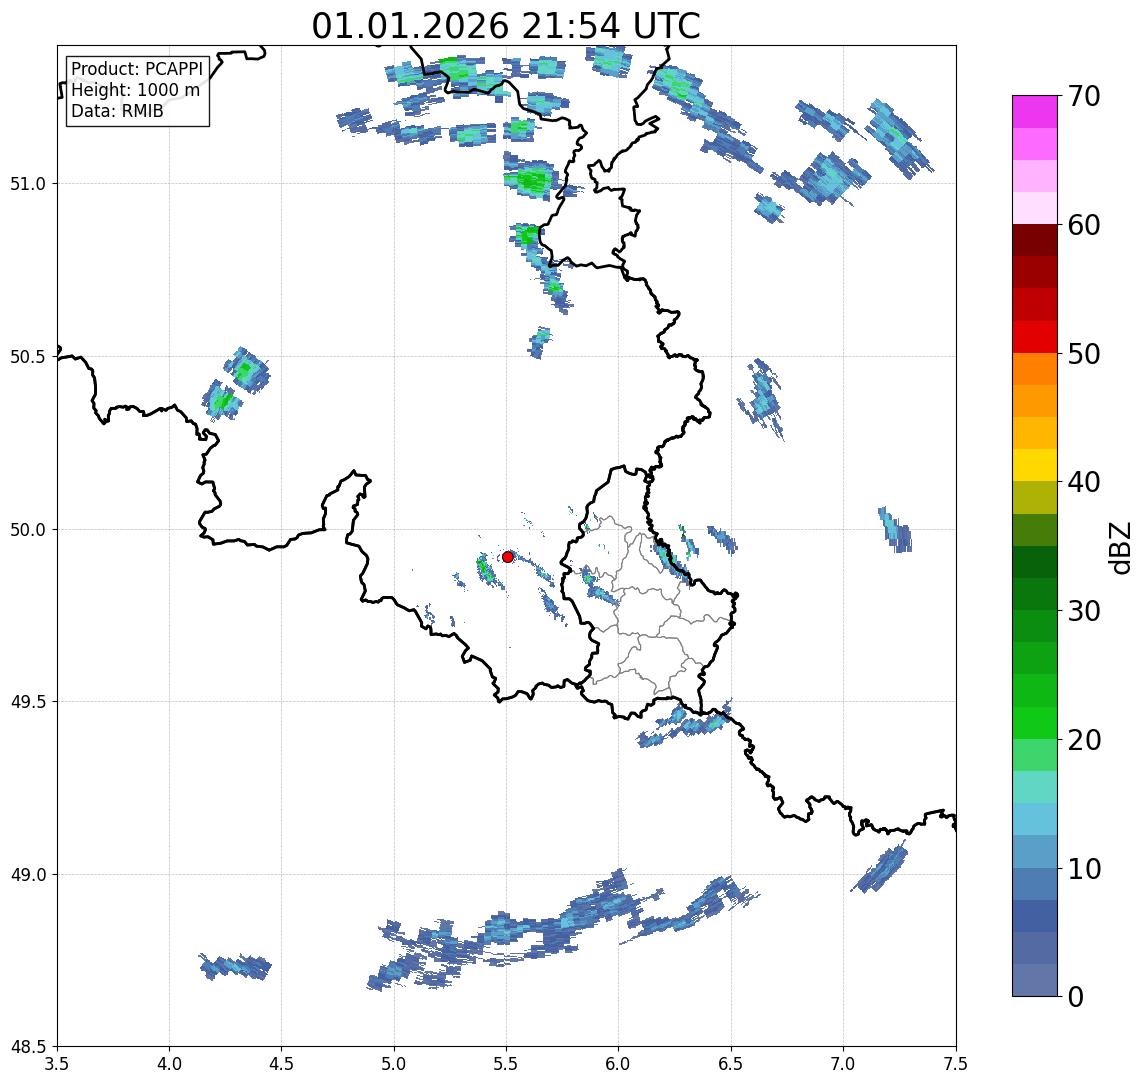Click the dBZ colorbar axis label
This screenshot has height=1084, width=1145.
[1120, 547]
